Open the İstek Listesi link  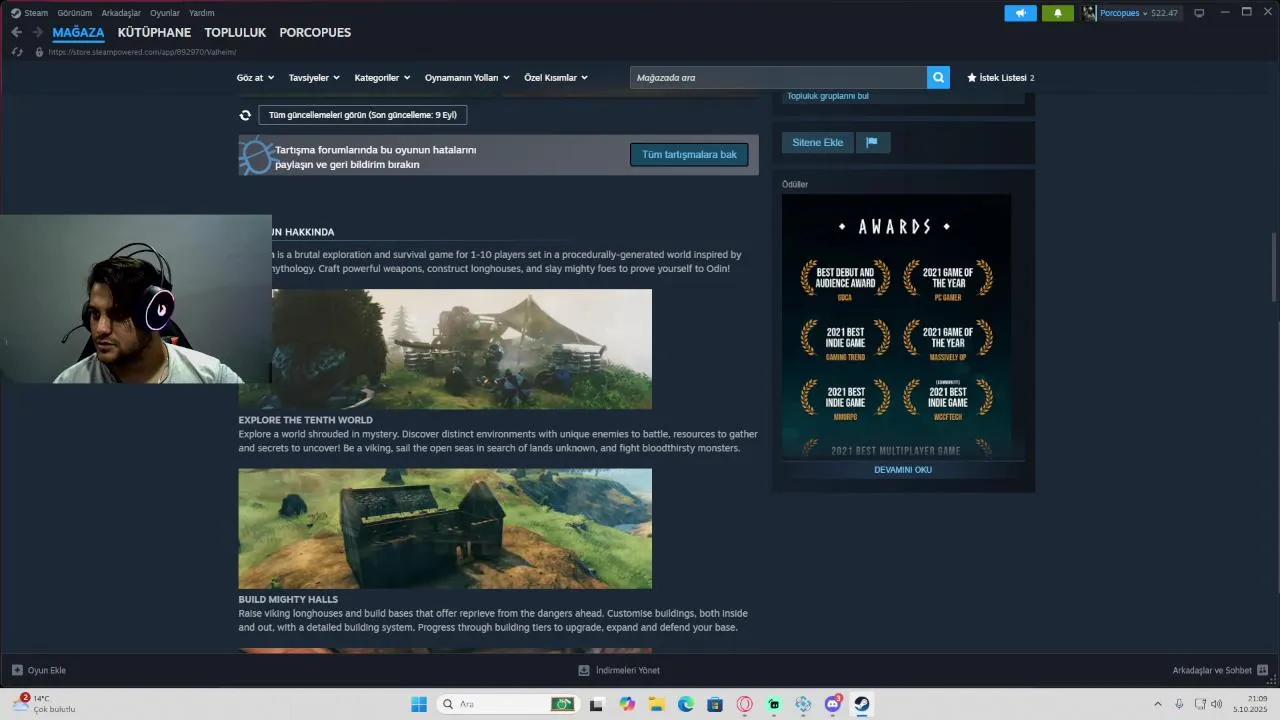point(1003,77)
